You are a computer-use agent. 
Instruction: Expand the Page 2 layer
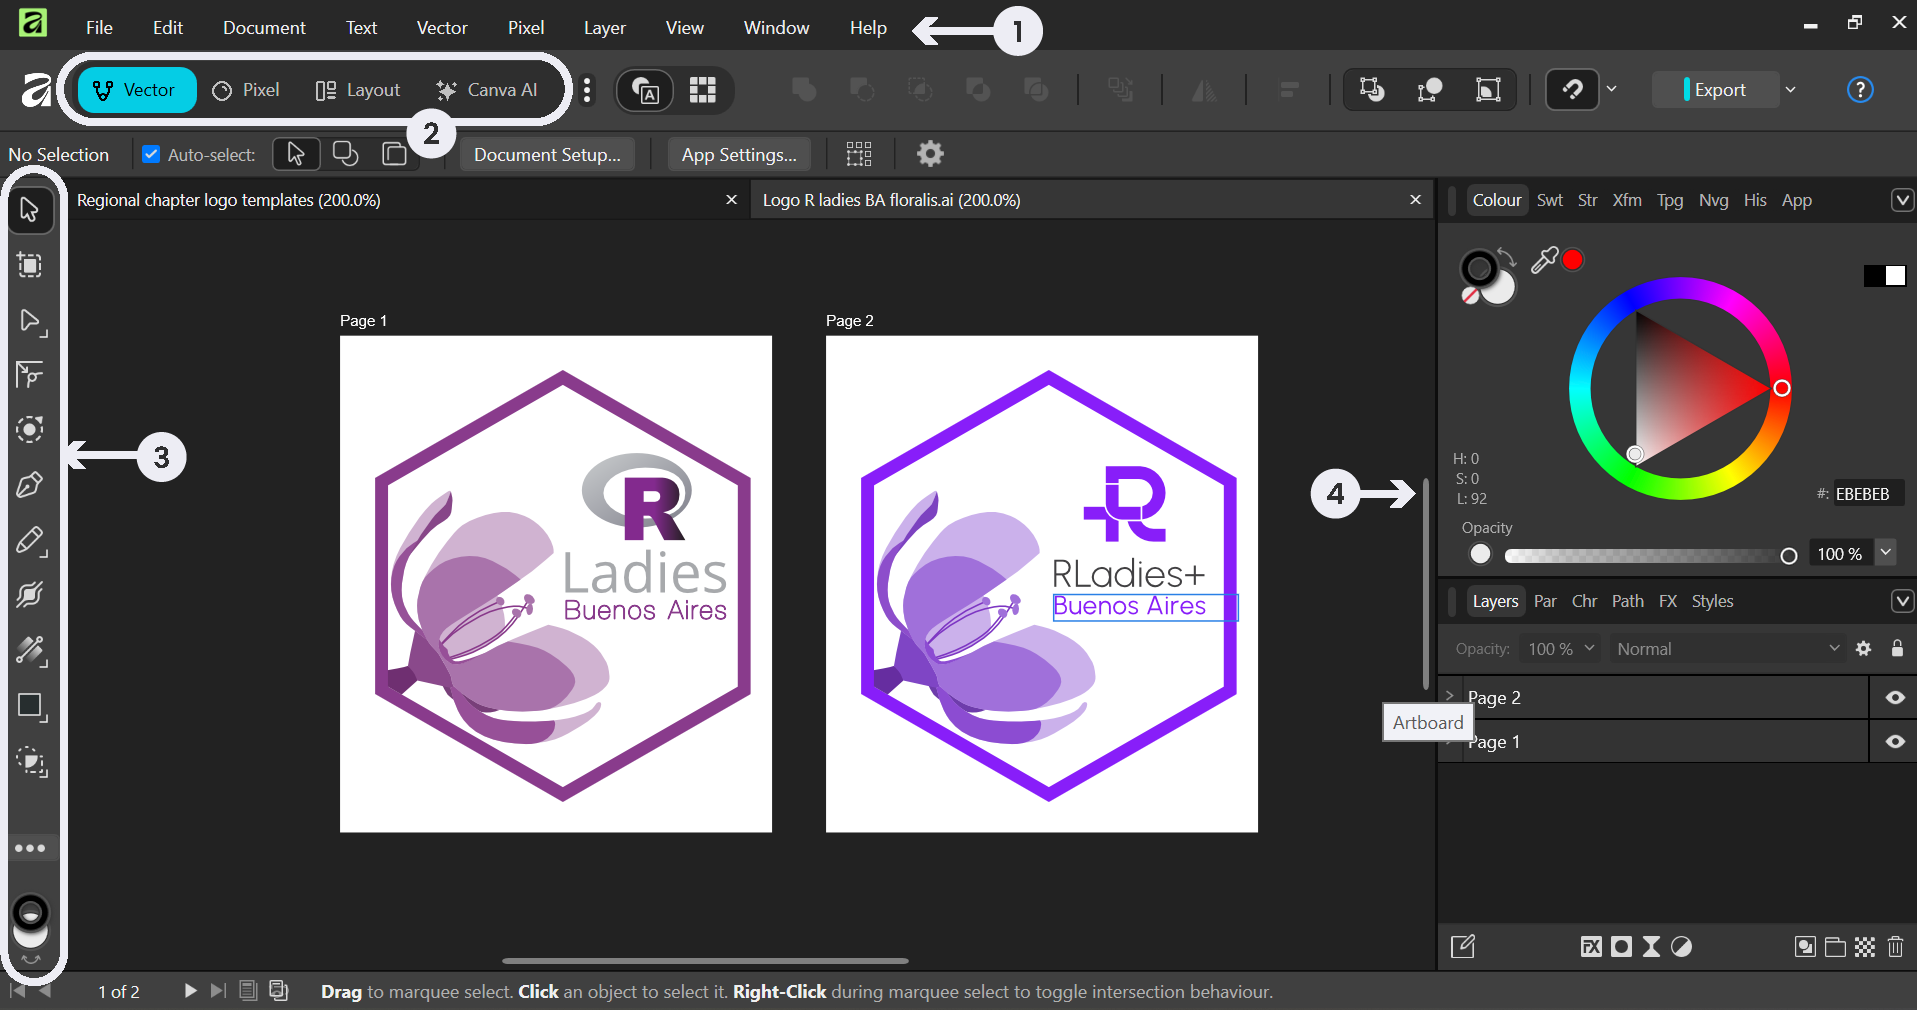point(1450,696)
